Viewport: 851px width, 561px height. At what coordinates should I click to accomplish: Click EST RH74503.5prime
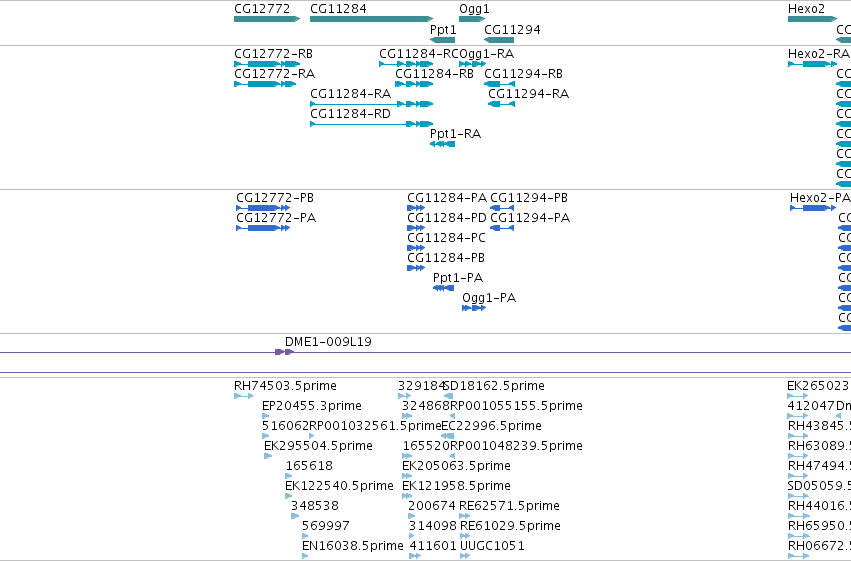coord(243,396)
